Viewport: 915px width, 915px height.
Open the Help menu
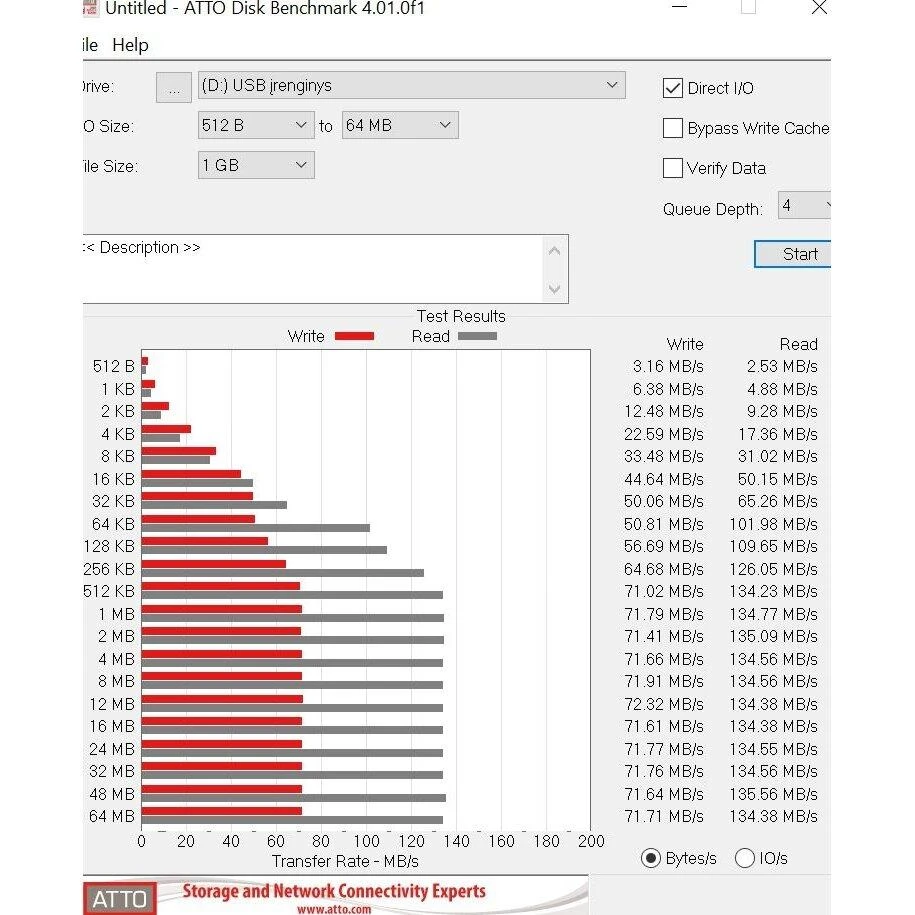click(x=130, y=45)
